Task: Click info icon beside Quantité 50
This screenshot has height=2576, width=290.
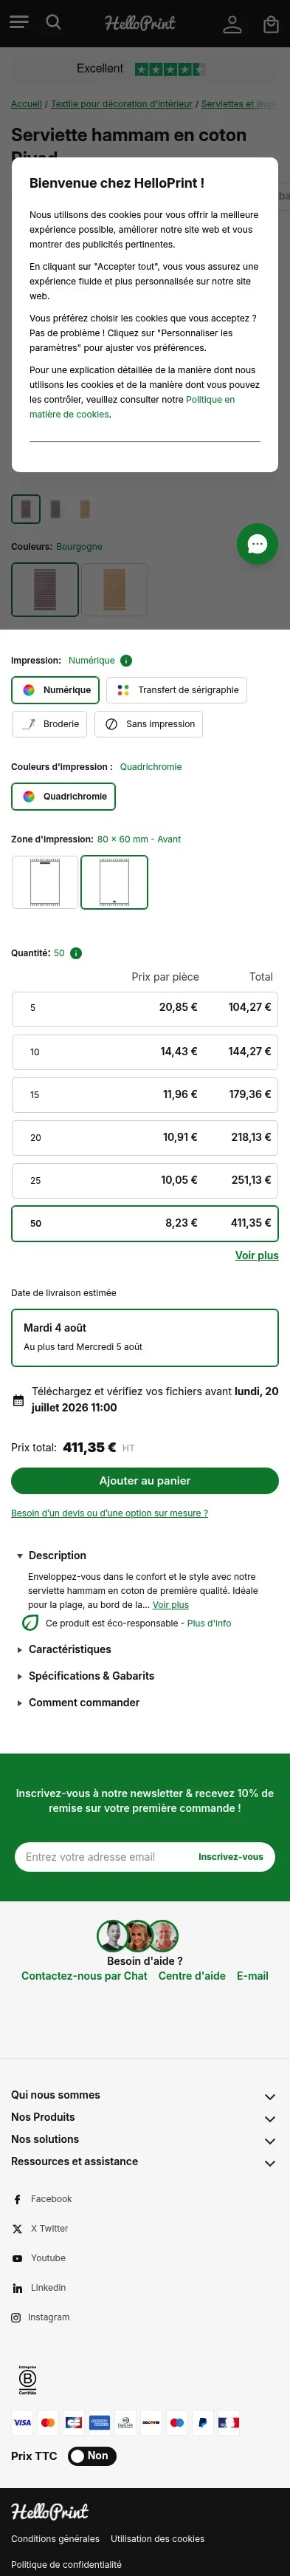Action: [x=76, y=953]
